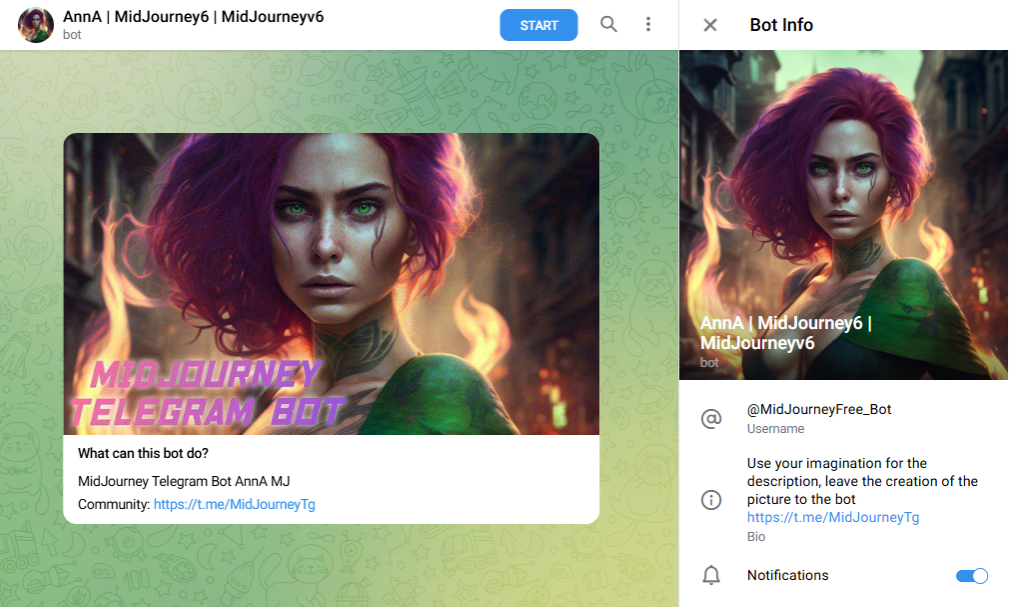Viewport: 1019px width, 607px height.
Task: Toggle the Notifications switch off
Action: [972, 576]
